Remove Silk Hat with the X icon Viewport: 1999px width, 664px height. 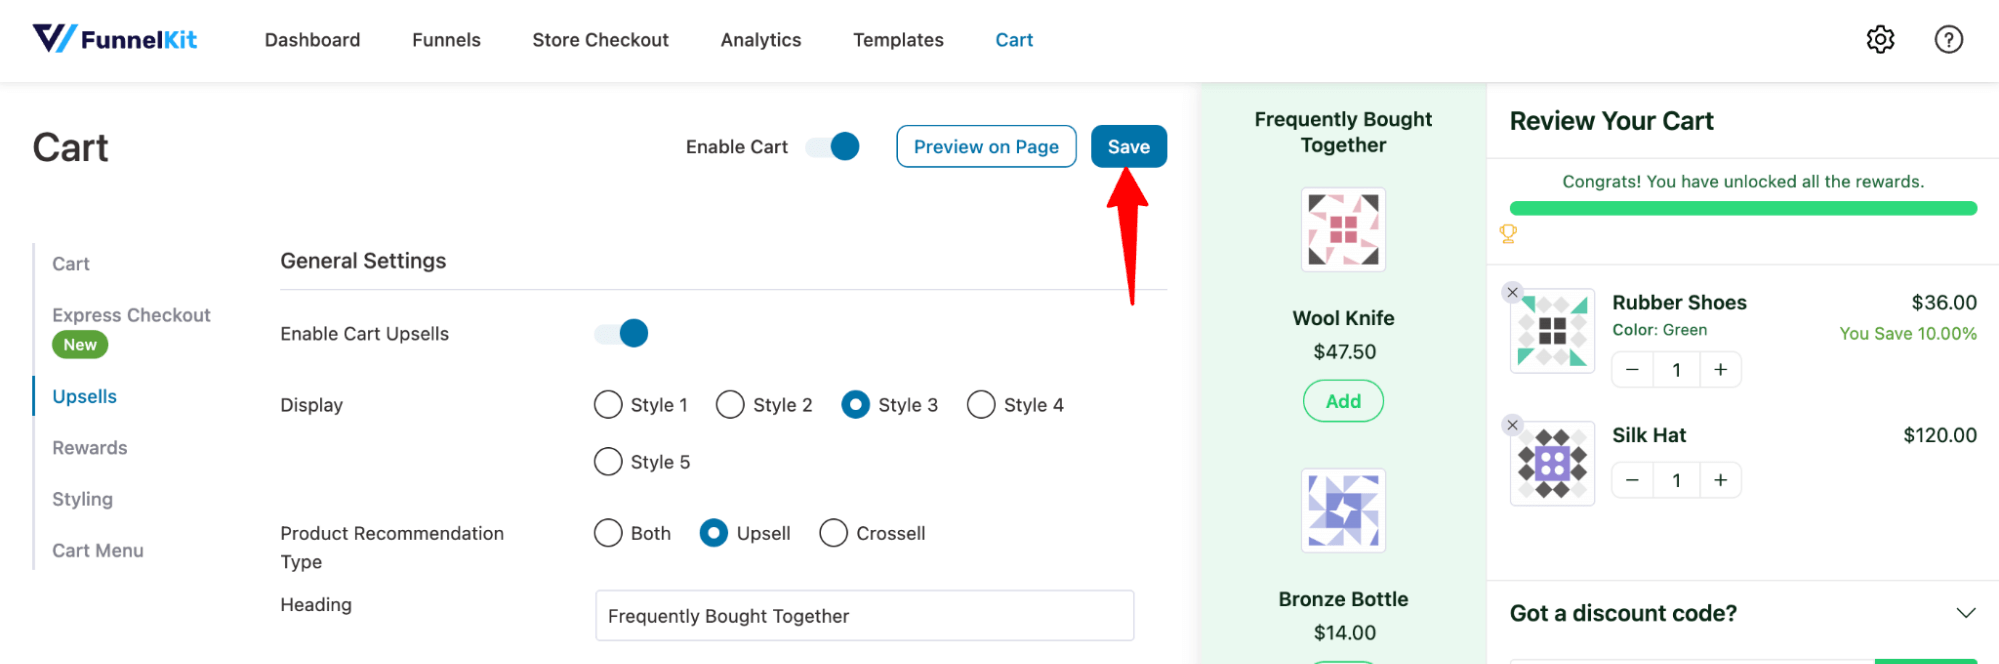(1512, 425)
